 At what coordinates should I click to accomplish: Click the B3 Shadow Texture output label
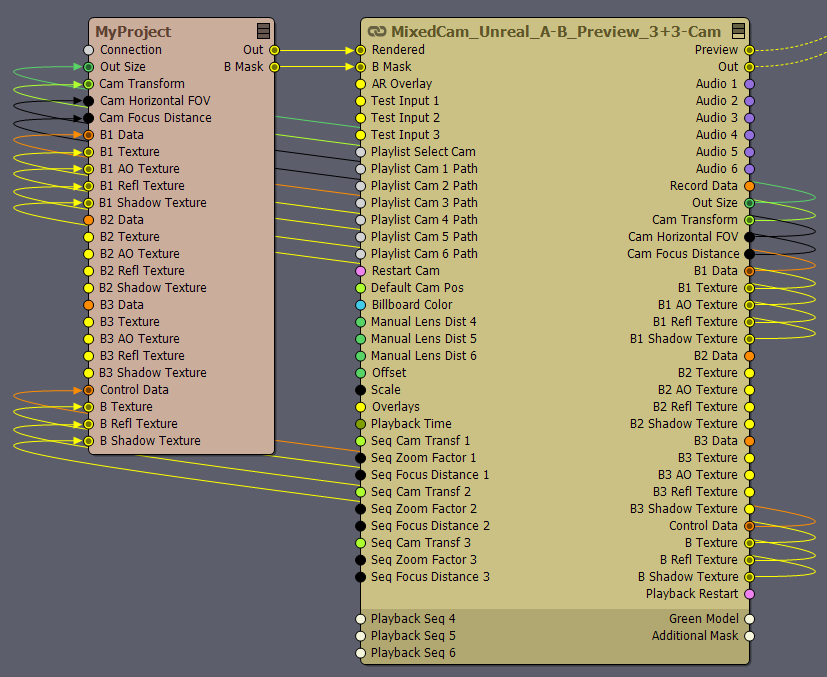pos(684,509)
